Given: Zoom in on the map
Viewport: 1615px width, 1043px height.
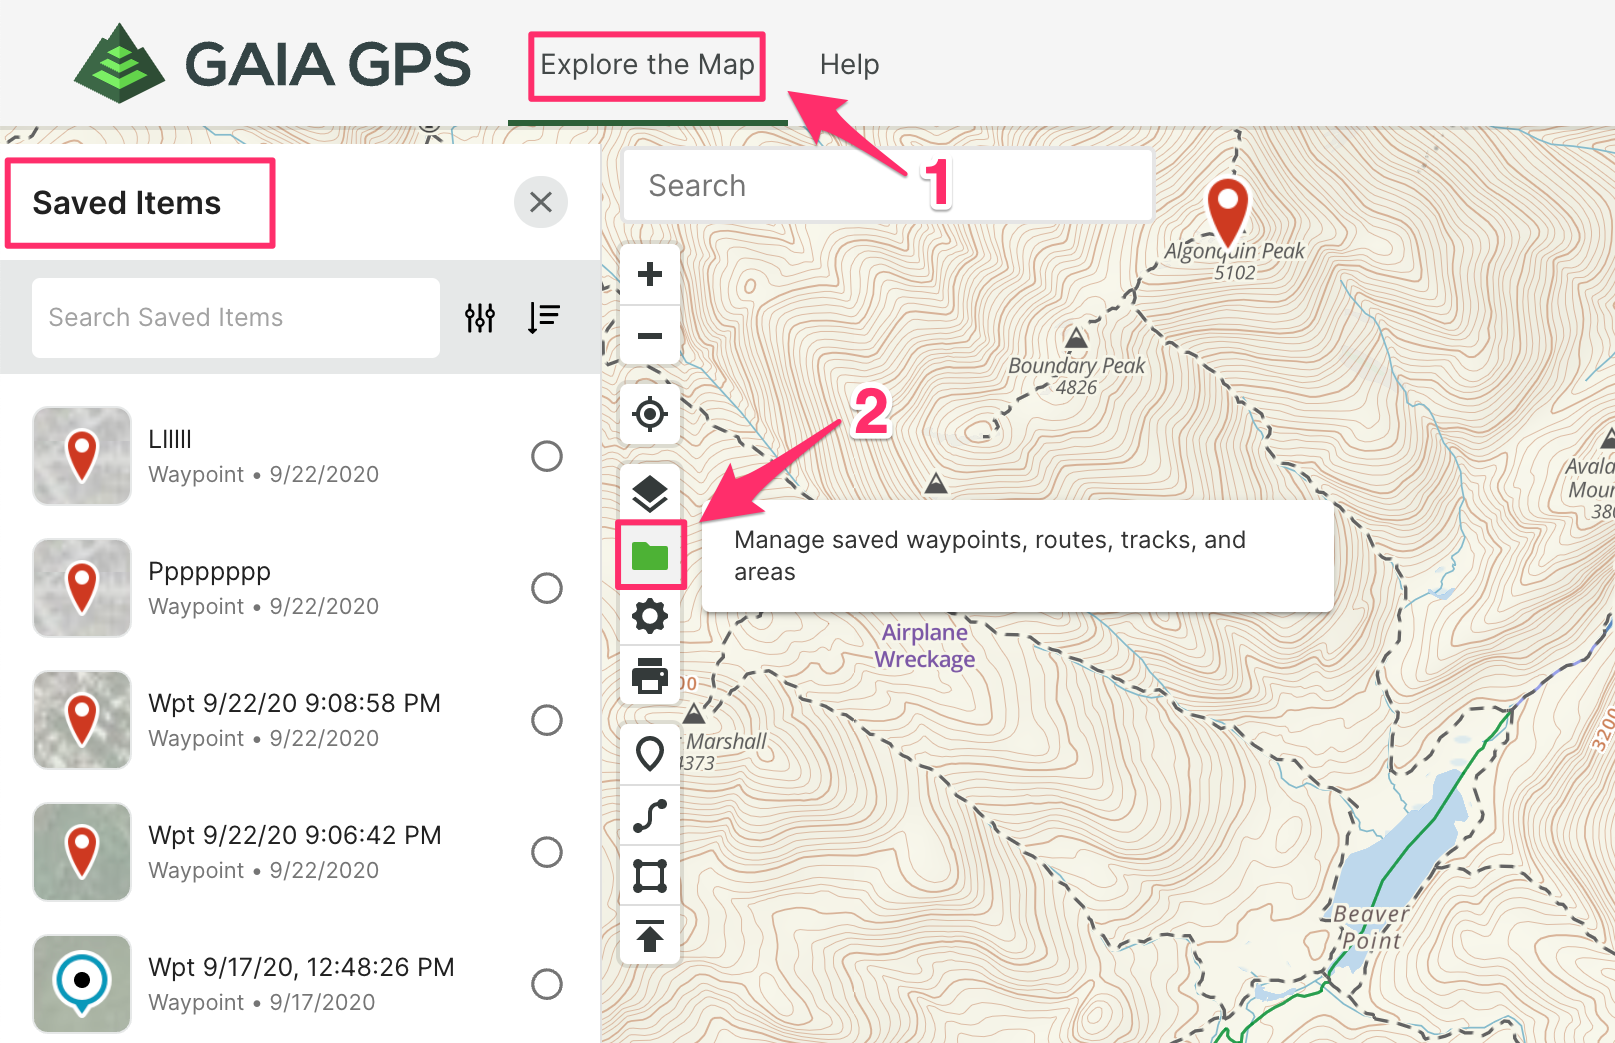Looking at the screenshot, I should pos(650,274).
